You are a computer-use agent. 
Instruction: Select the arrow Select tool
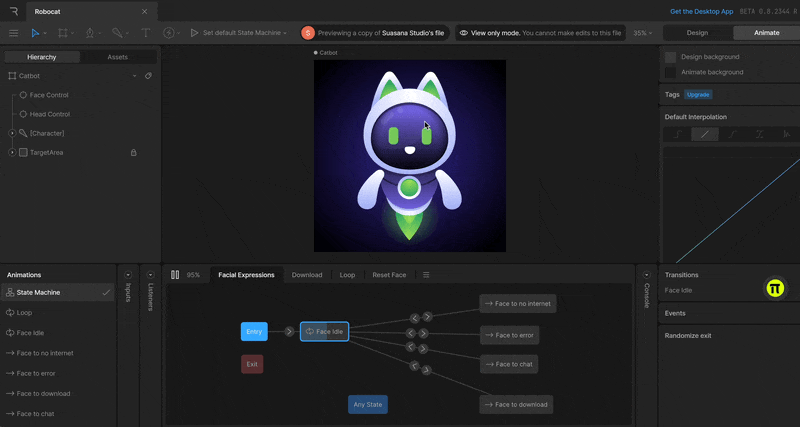coord(35,33)
